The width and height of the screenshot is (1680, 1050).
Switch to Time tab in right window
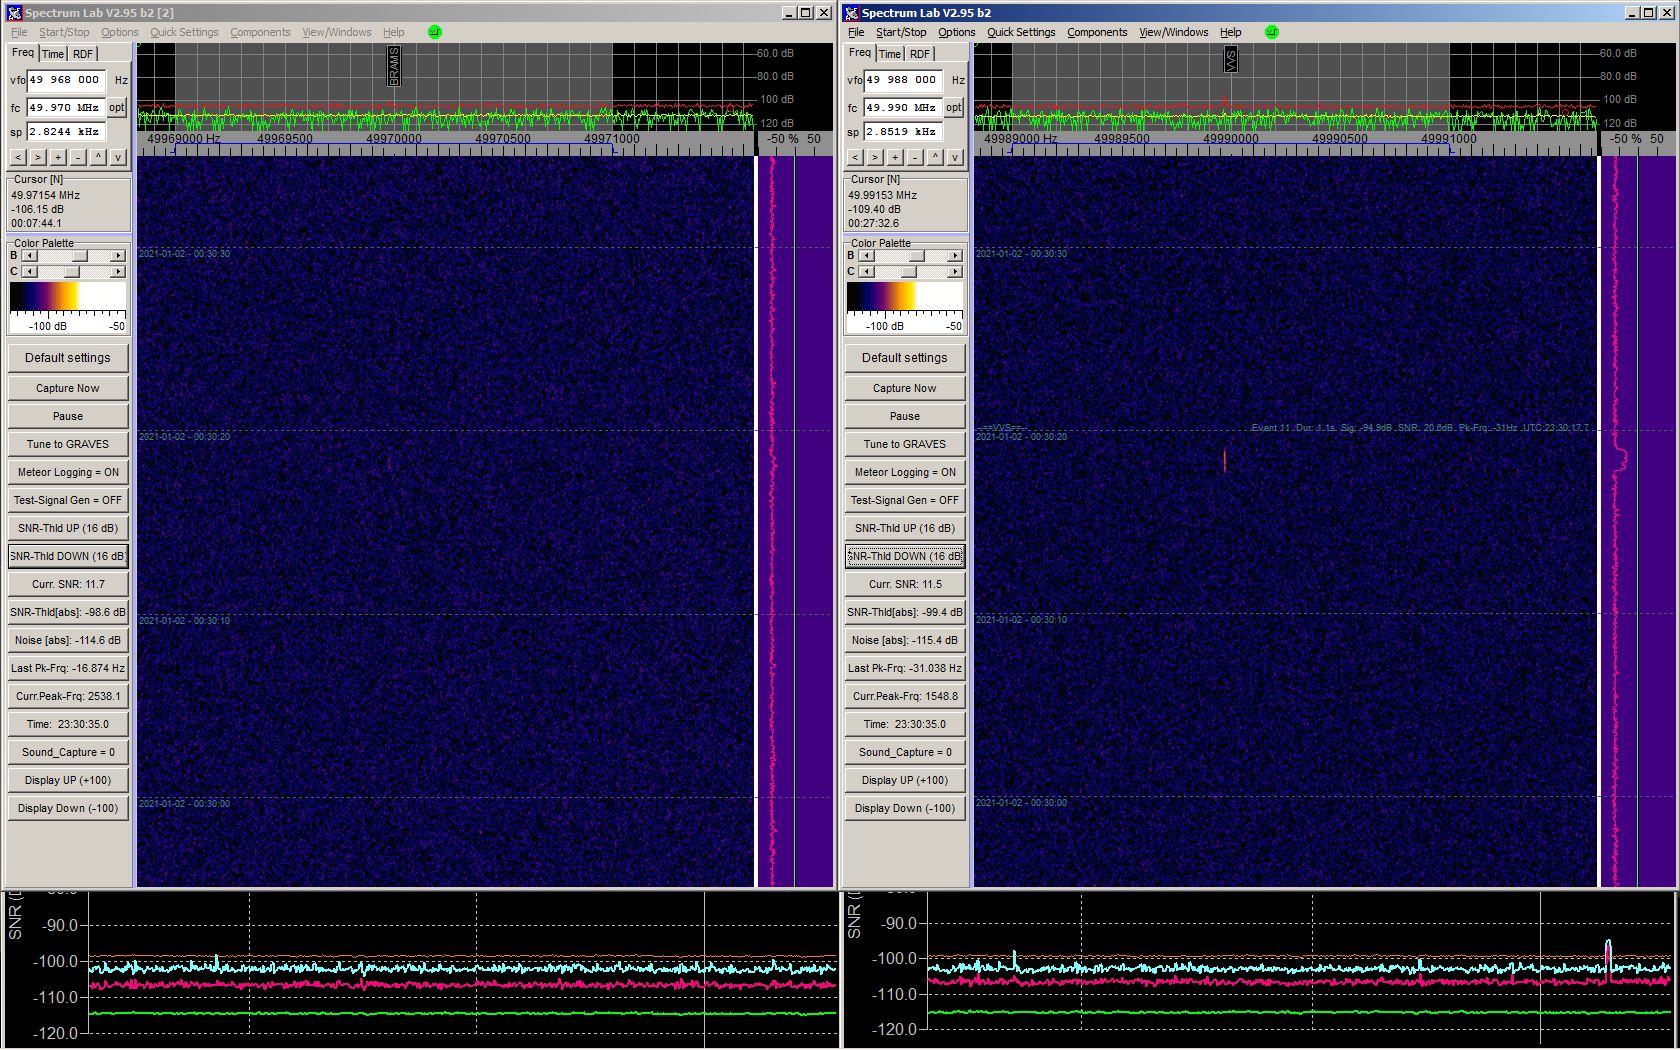pyautogui.click(x=890, y=54)
